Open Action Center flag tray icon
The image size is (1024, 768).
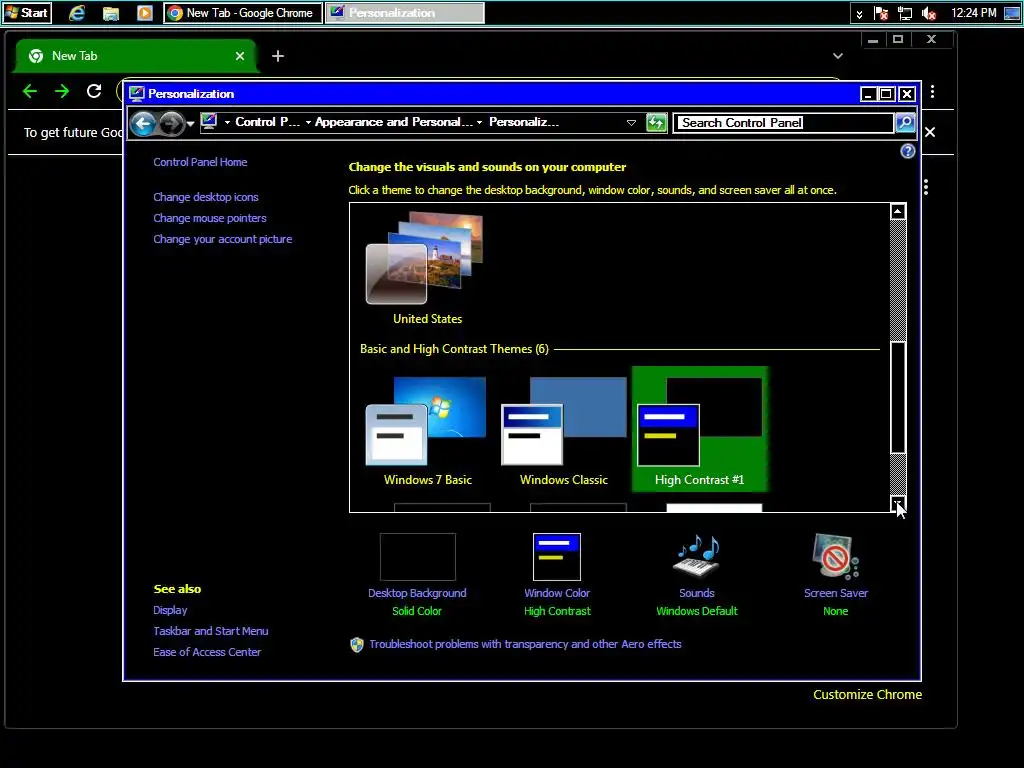point(881,13)
